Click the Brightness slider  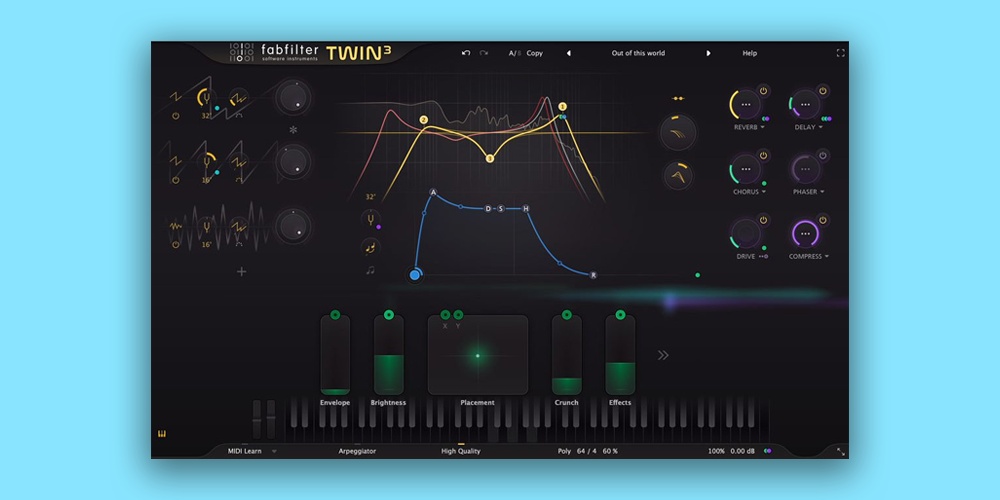tap(388, 355)
